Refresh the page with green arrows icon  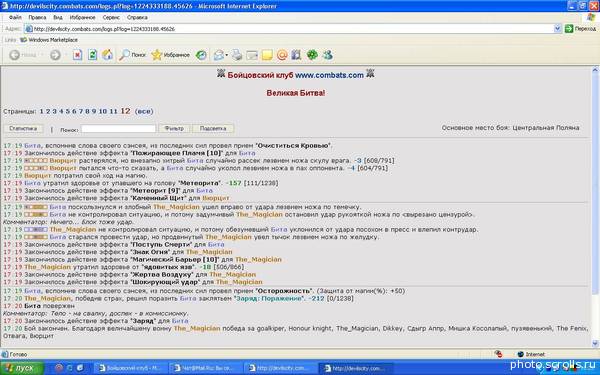coord(92,55)
